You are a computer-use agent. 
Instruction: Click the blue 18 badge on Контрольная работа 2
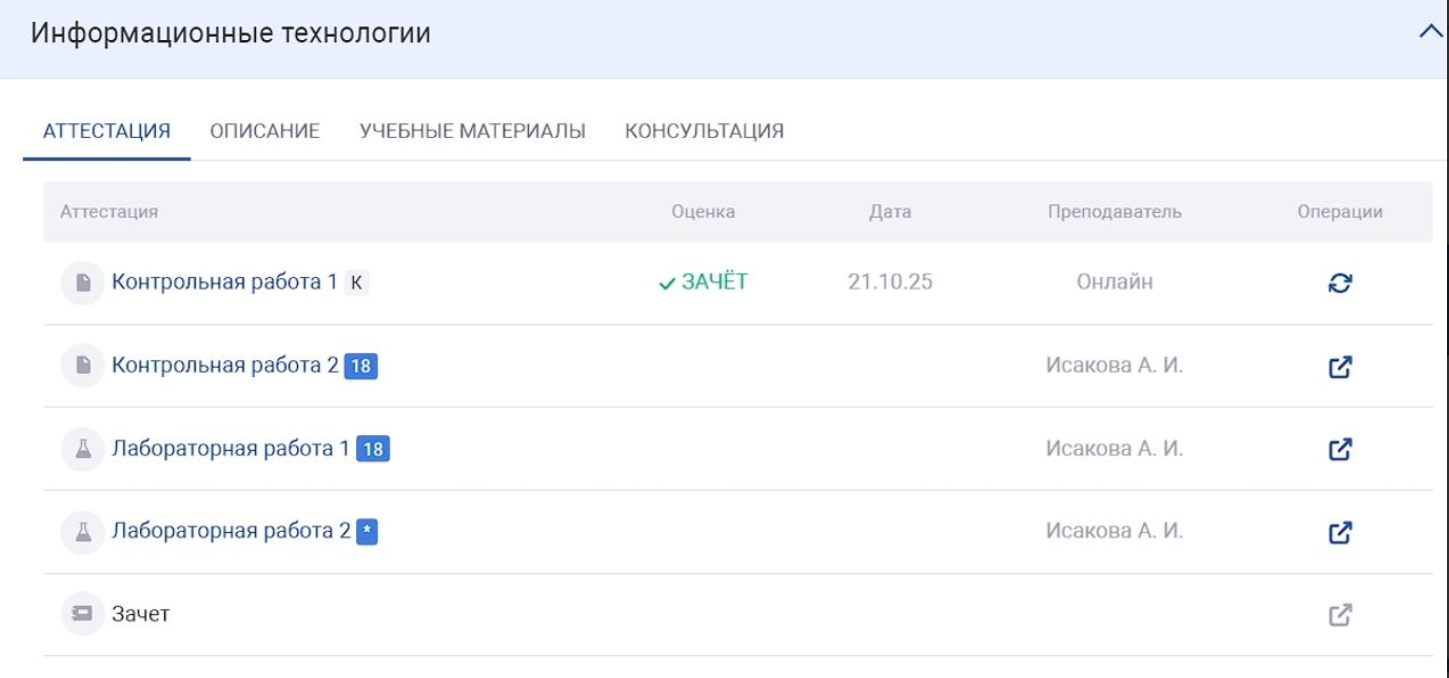click(361, 367)
